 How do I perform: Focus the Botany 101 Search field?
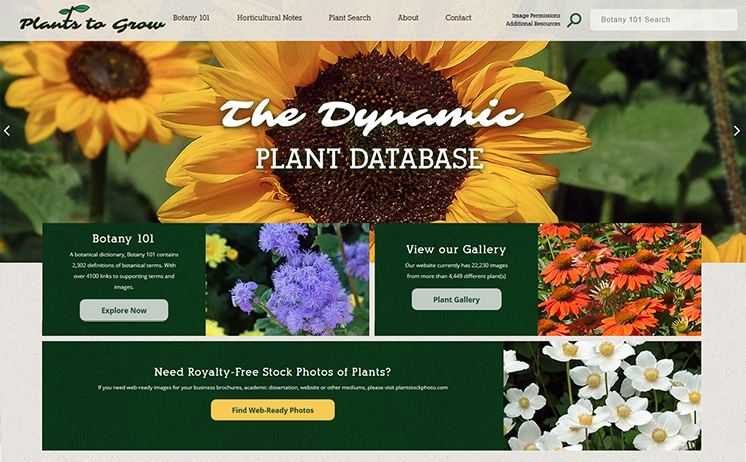[x=663, y=20]
